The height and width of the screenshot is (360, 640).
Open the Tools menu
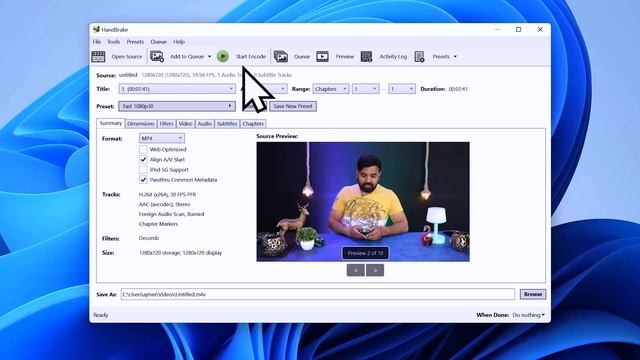click(113, 42)
